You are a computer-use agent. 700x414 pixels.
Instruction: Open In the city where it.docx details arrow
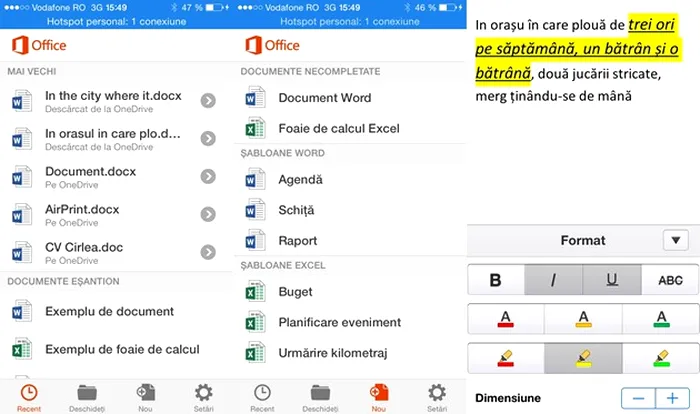[208, 100]
